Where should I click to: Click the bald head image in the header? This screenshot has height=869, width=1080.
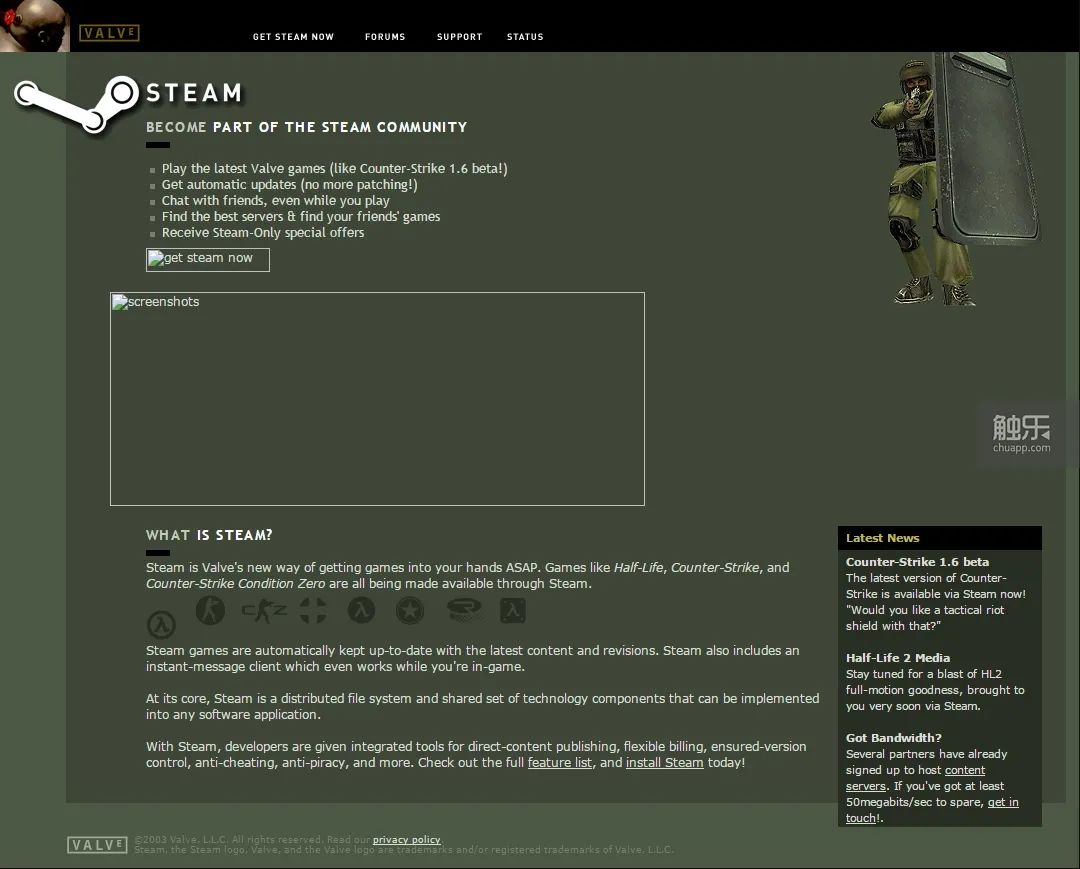pyautogui.click(x=34, y=26)
